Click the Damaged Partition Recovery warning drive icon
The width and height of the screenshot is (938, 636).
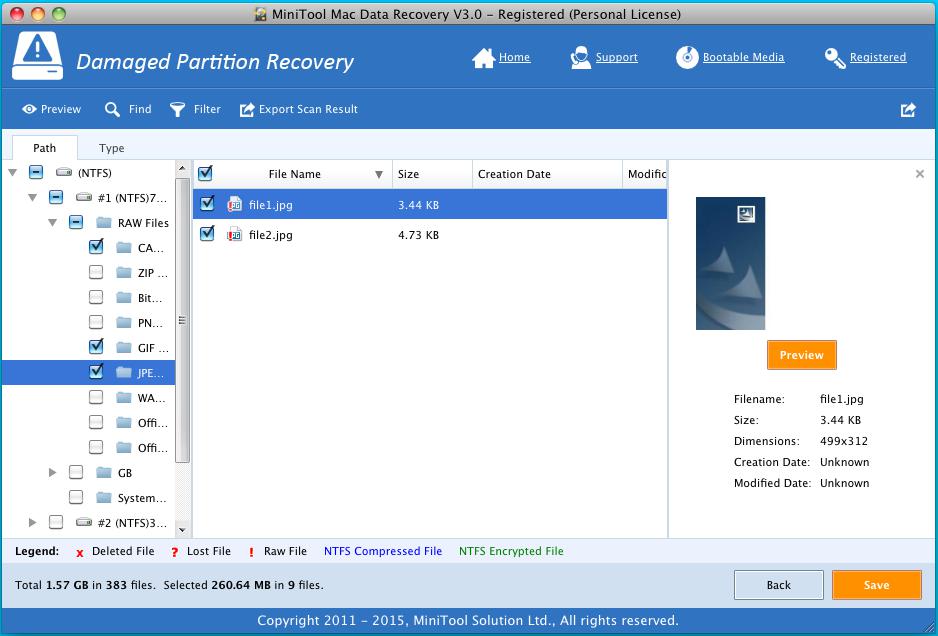(37, 56)
